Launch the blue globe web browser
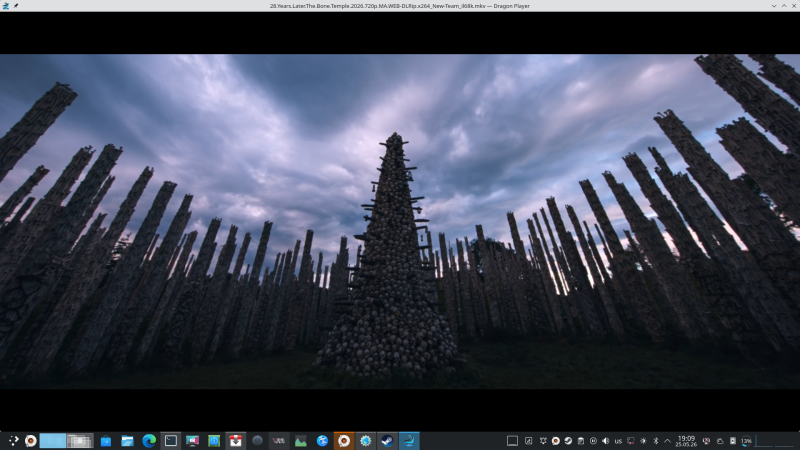The height and width of the screenshot is (450, 800). (322, 441)
